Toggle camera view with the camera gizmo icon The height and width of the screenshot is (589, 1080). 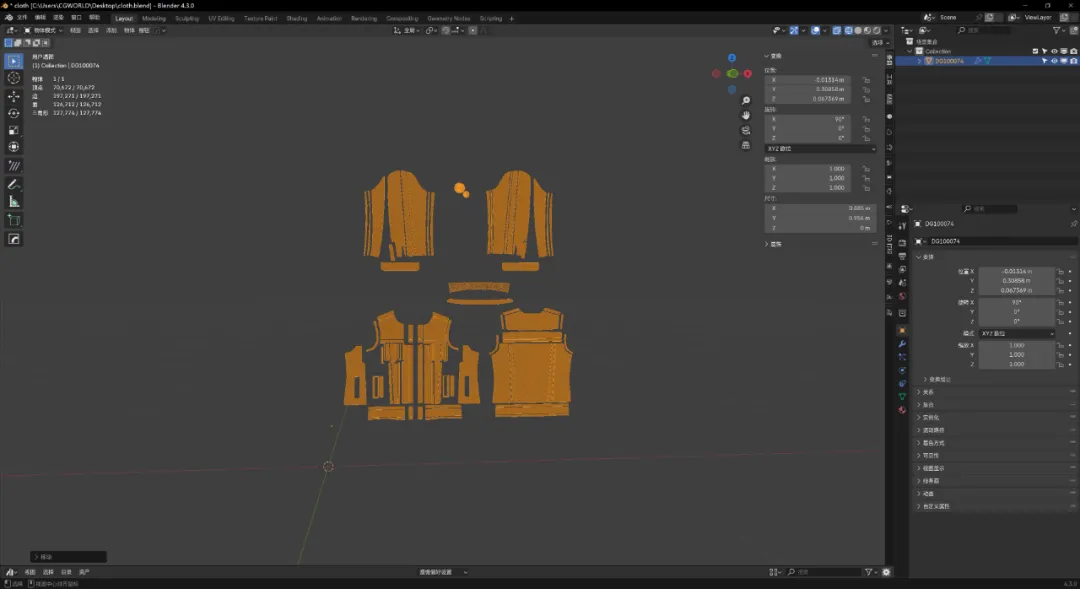click(746, 130)
